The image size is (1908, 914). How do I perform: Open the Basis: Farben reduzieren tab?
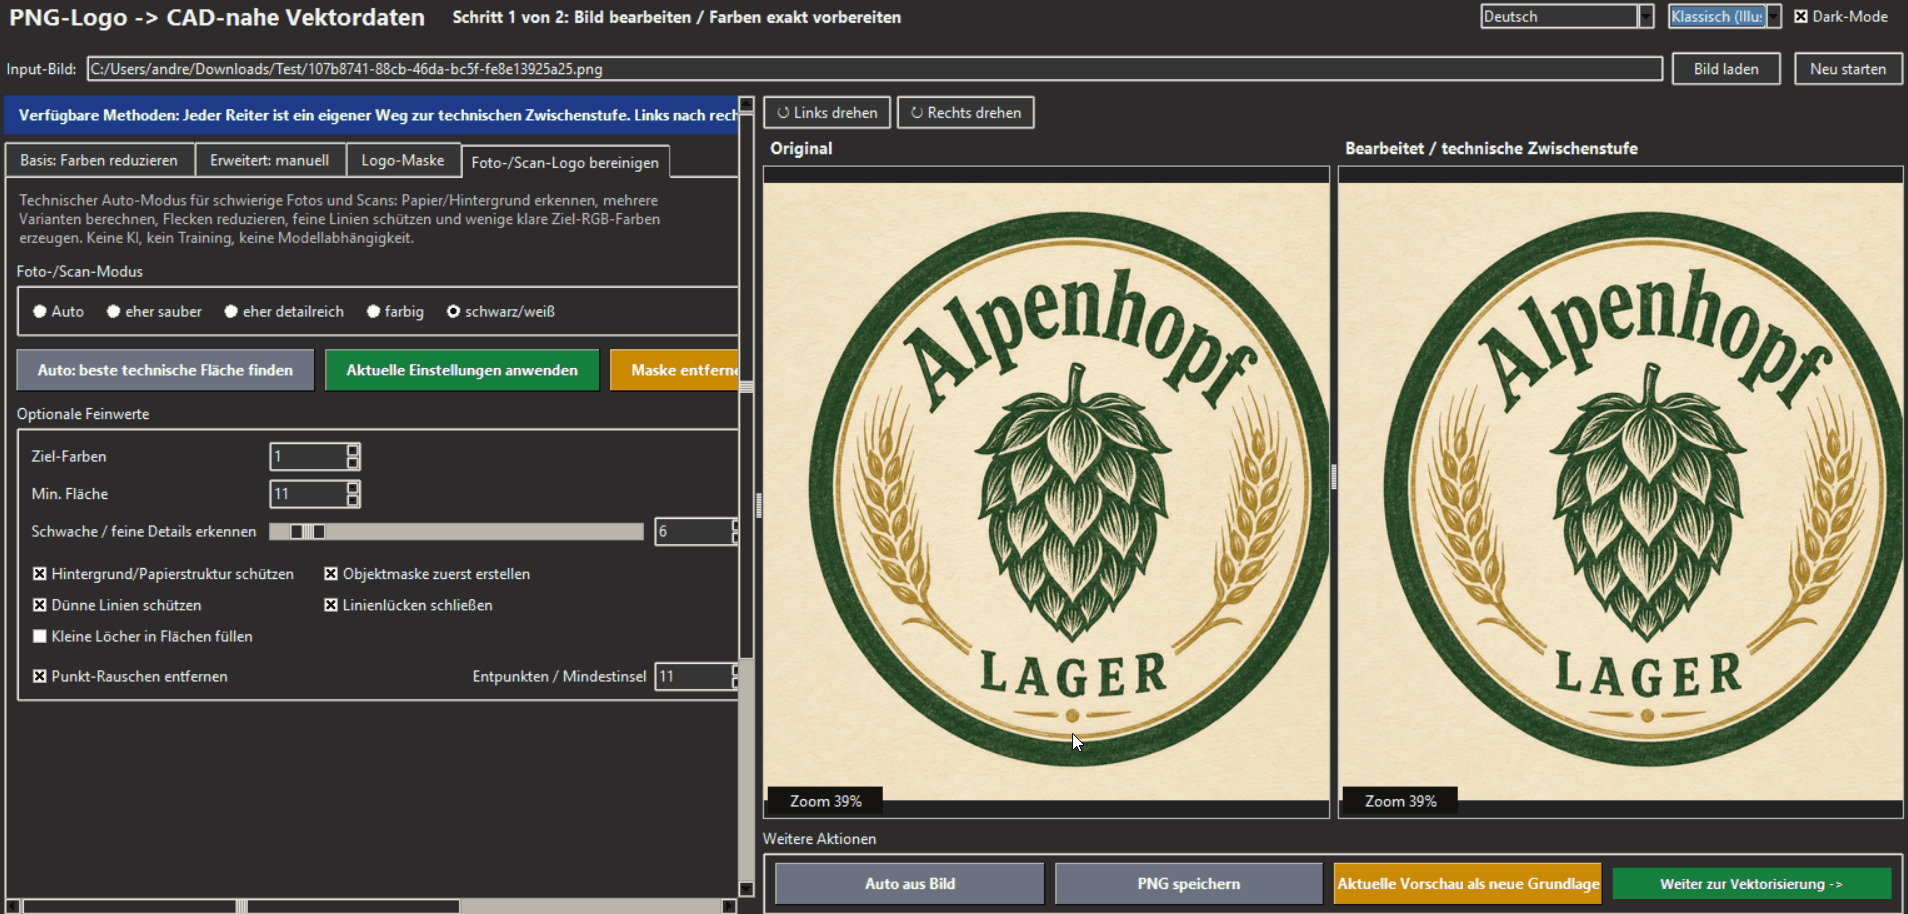tap(99, 160)
